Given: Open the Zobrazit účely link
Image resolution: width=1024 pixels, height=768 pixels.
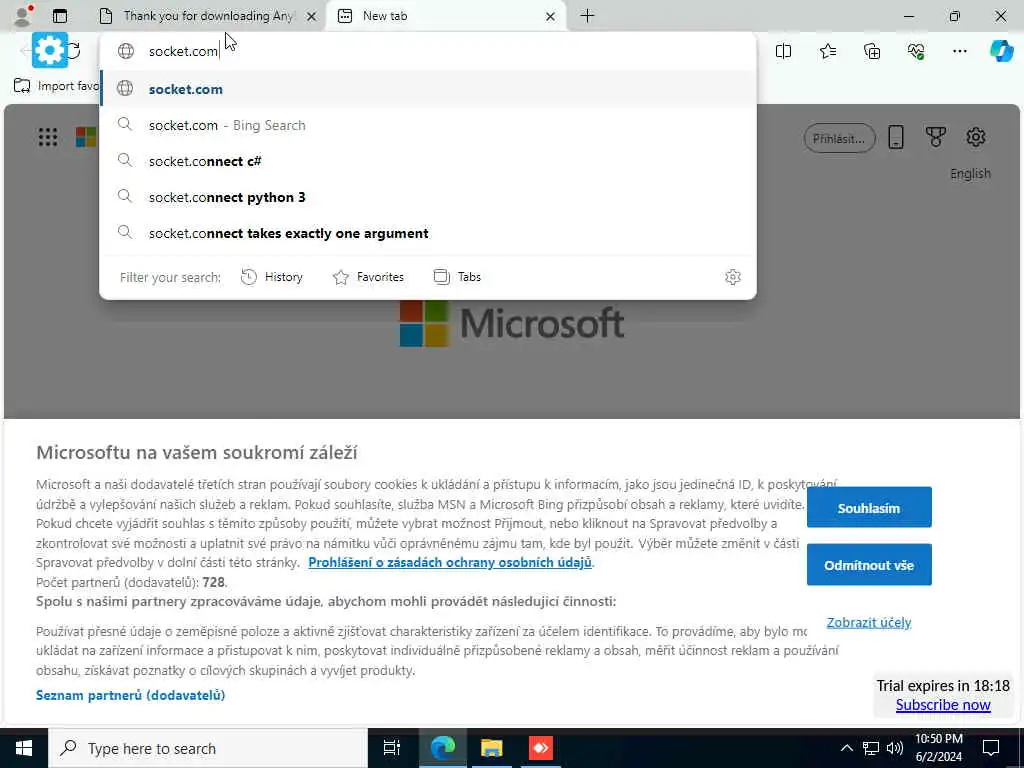Looking at the screenshot, I should pos(869,622).
